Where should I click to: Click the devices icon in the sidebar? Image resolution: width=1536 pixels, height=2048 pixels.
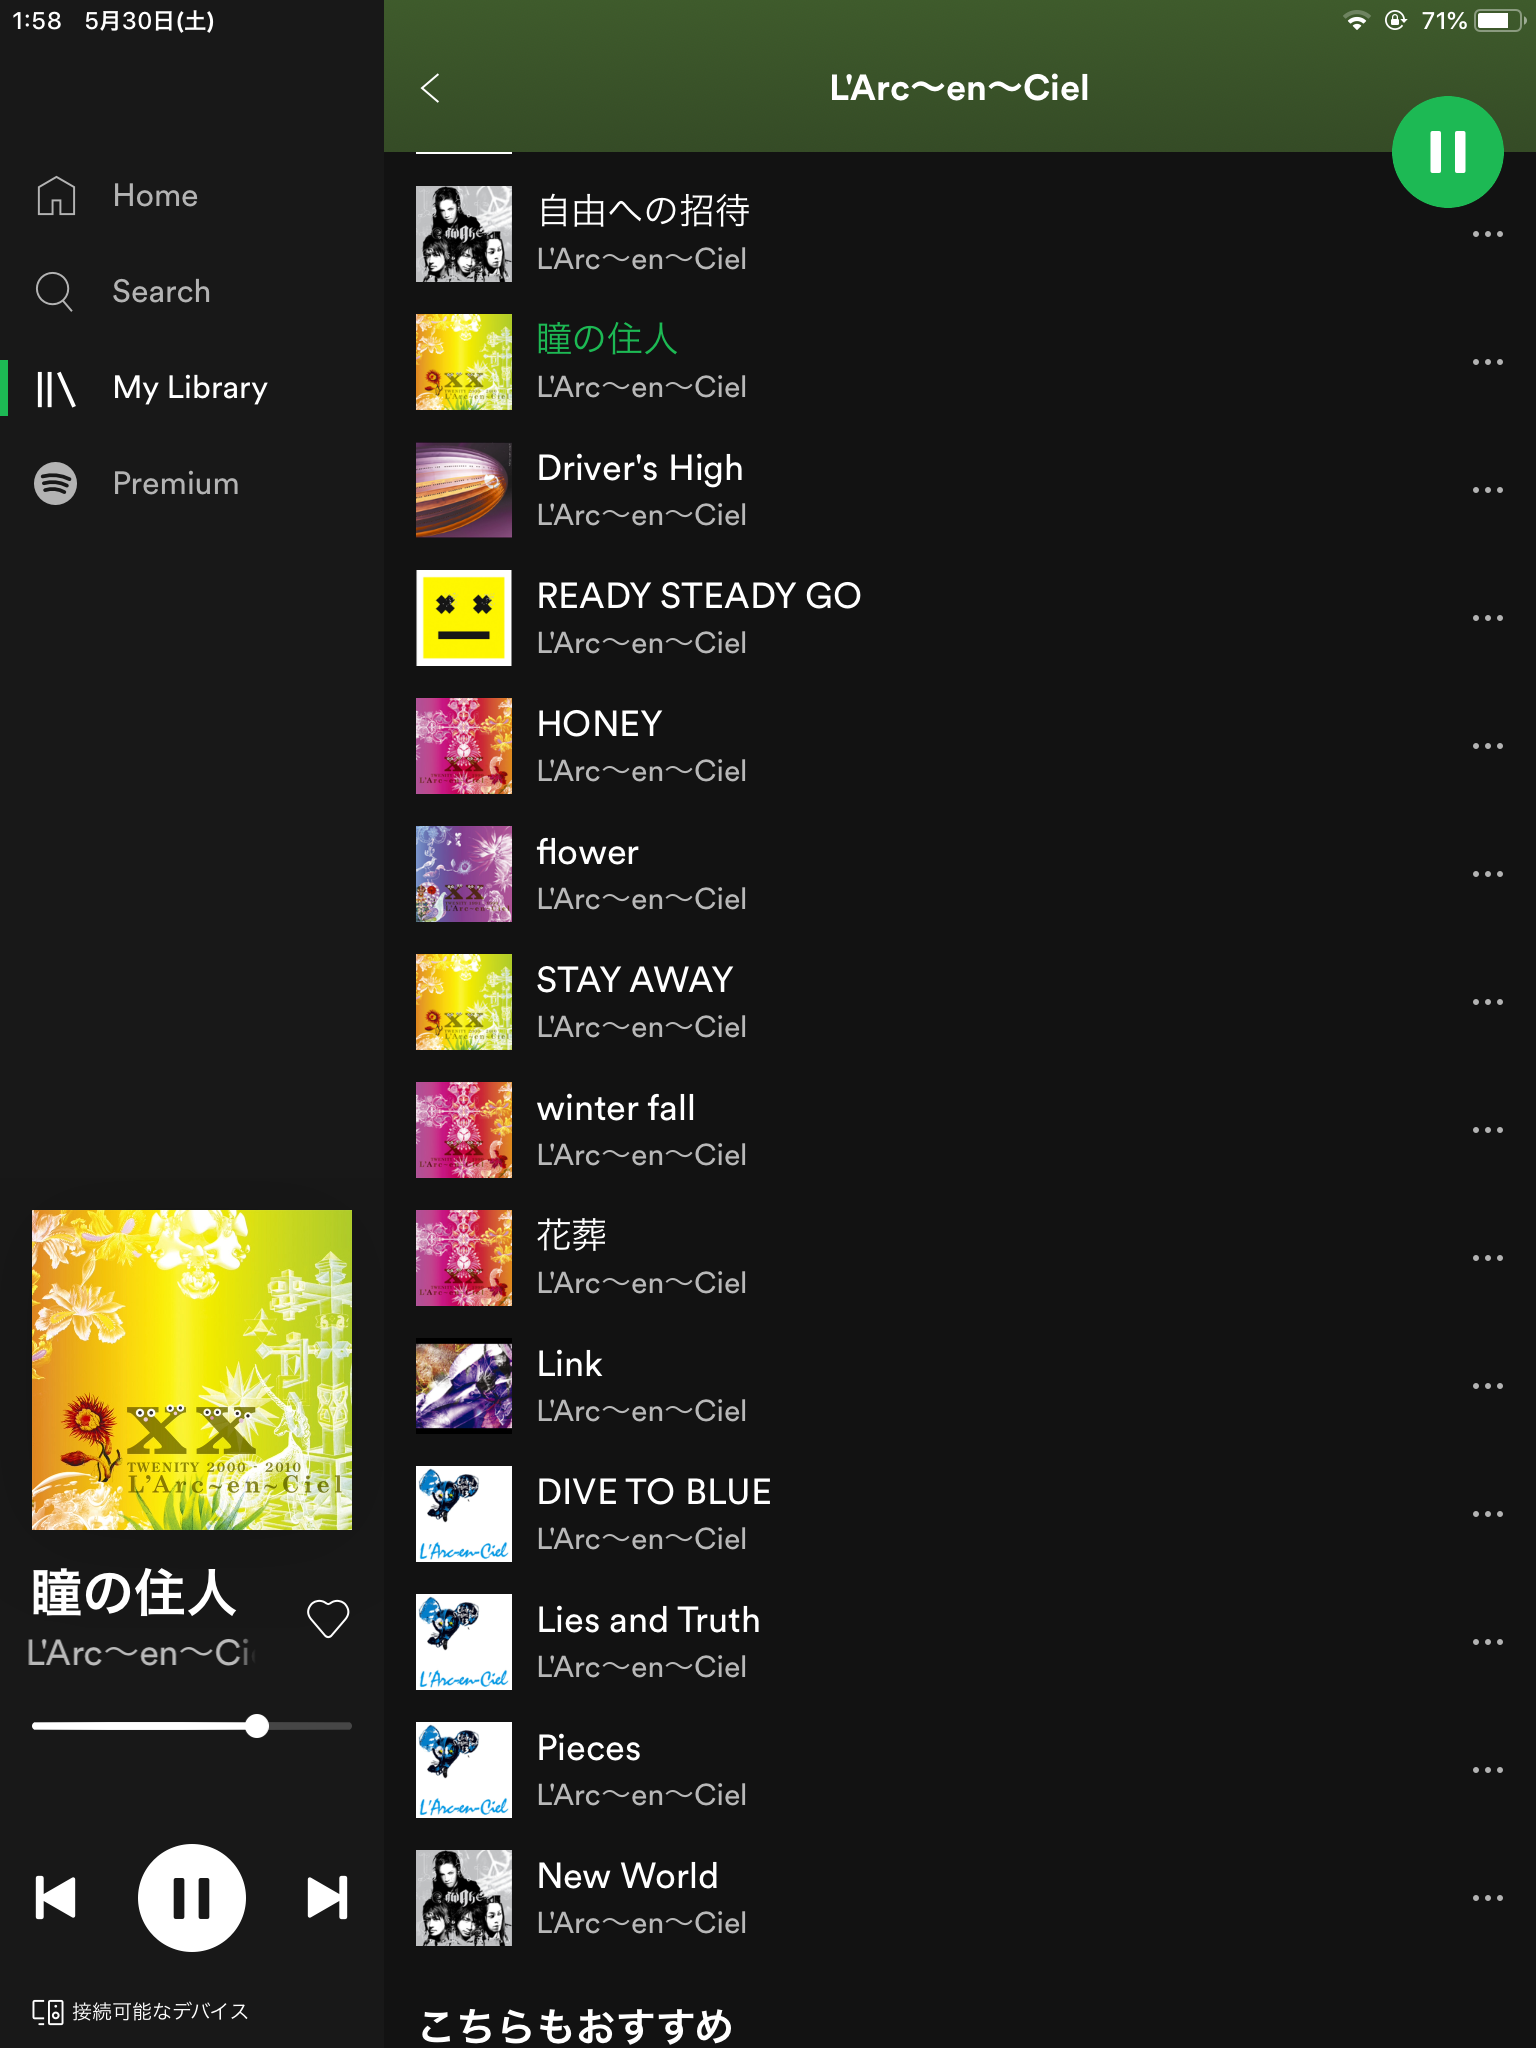pos(48,2011)
